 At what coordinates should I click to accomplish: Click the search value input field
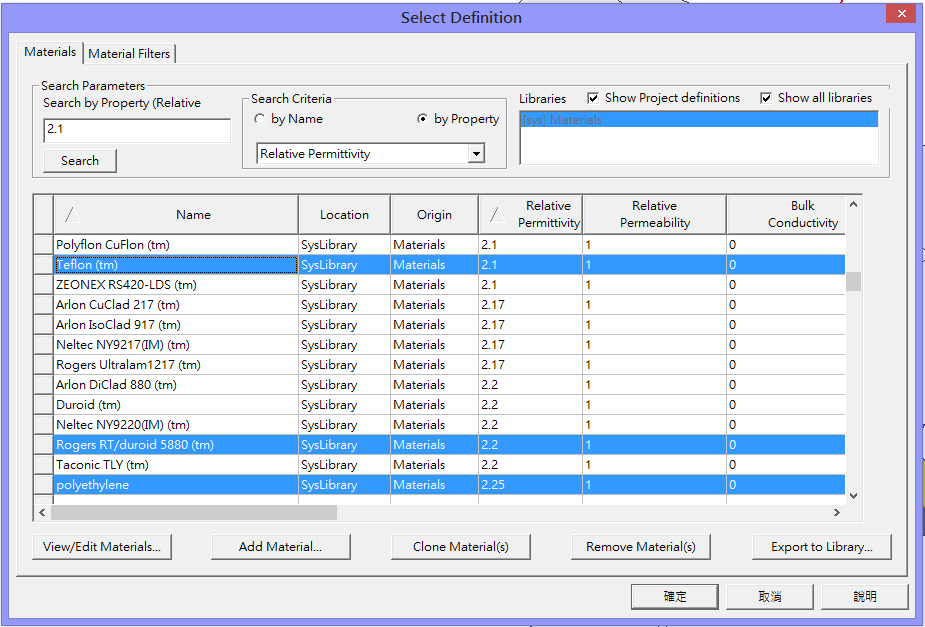click(137, 130)
